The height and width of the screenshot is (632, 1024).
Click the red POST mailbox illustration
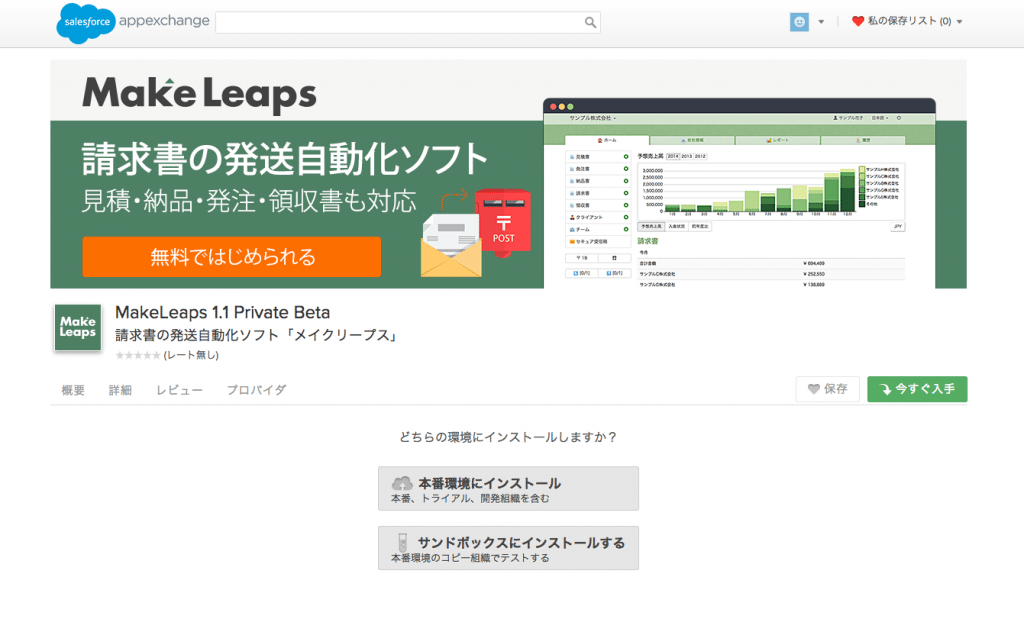(503, 223)
